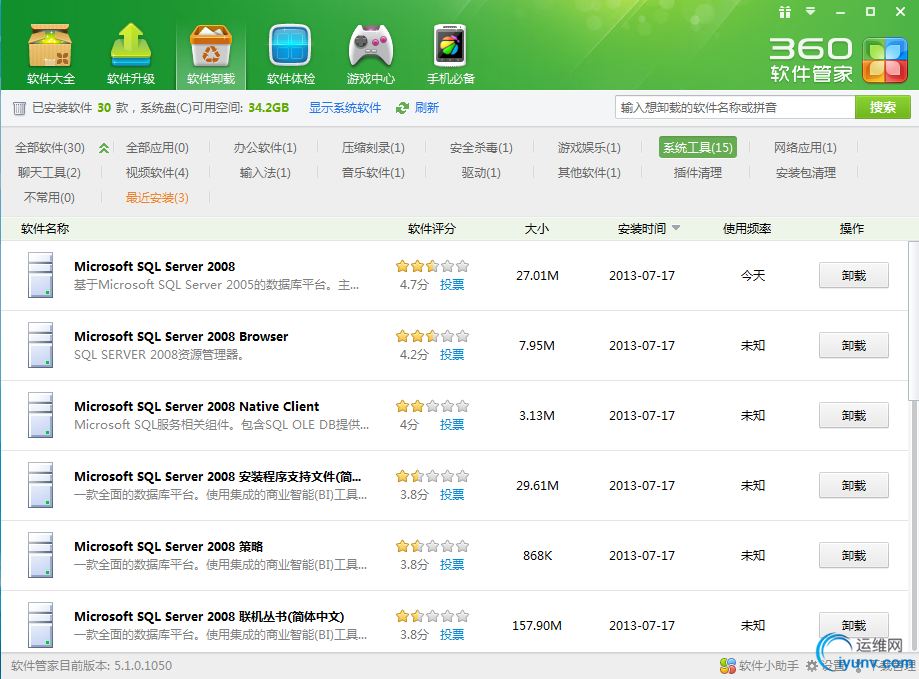
Task: Open 插件清理 plugin cleanup
Action: (x=697, y=173)
